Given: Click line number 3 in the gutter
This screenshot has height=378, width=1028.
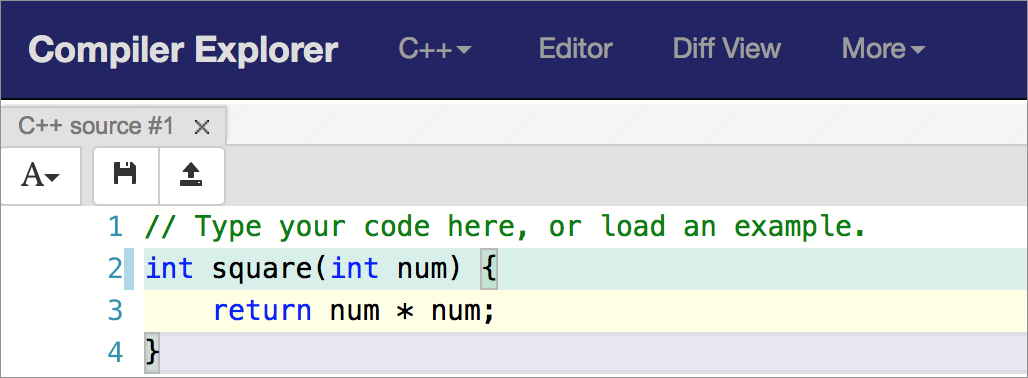Looking at the screenshot, I should [115, 311].
